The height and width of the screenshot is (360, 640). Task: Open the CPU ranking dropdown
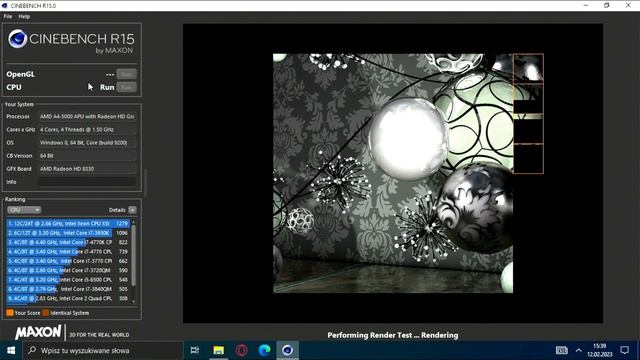tap(24, 210)
